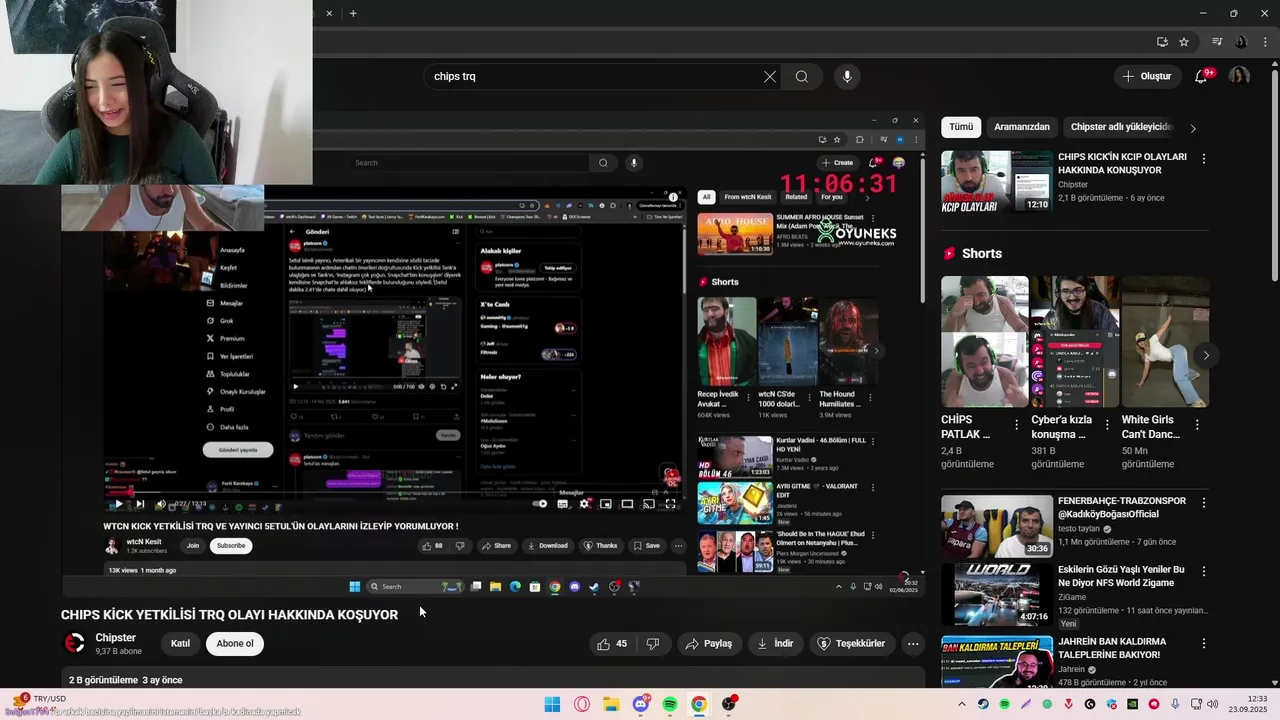Viewport: 1280px width, 720px height.
Task: Open a new Chrome tab
Action: [353, 13]
